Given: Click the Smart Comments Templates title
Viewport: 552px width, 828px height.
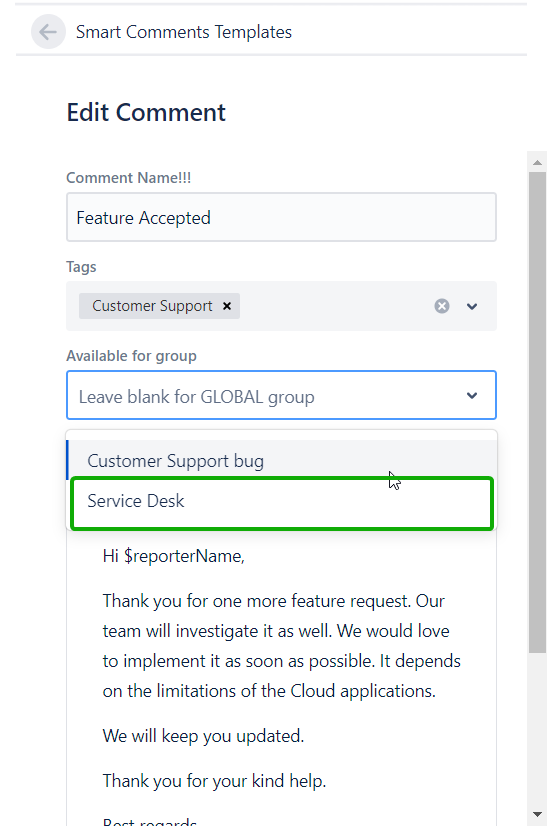Looking at the screenshot, I should (x=184, y=32).
